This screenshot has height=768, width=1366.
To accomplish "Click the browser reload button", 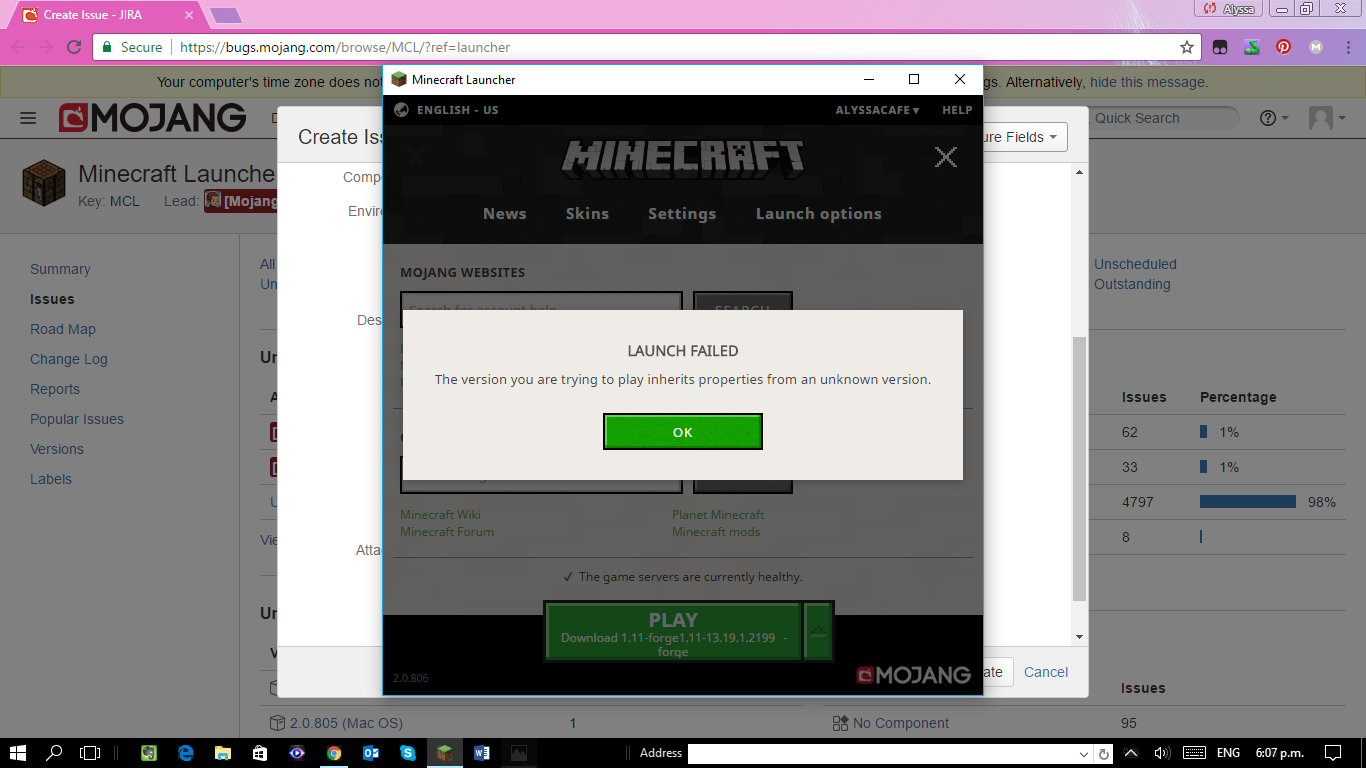I will pyautogui.click(x=74, y=47).
